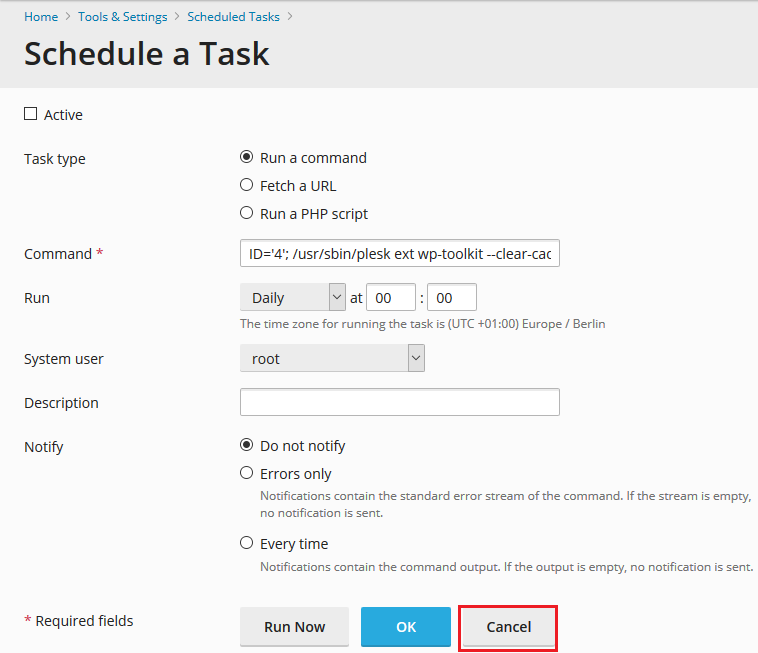Open Tools & Settings breadcrumb link
Screen dimensions: 758x653
[x=123, y=17]
